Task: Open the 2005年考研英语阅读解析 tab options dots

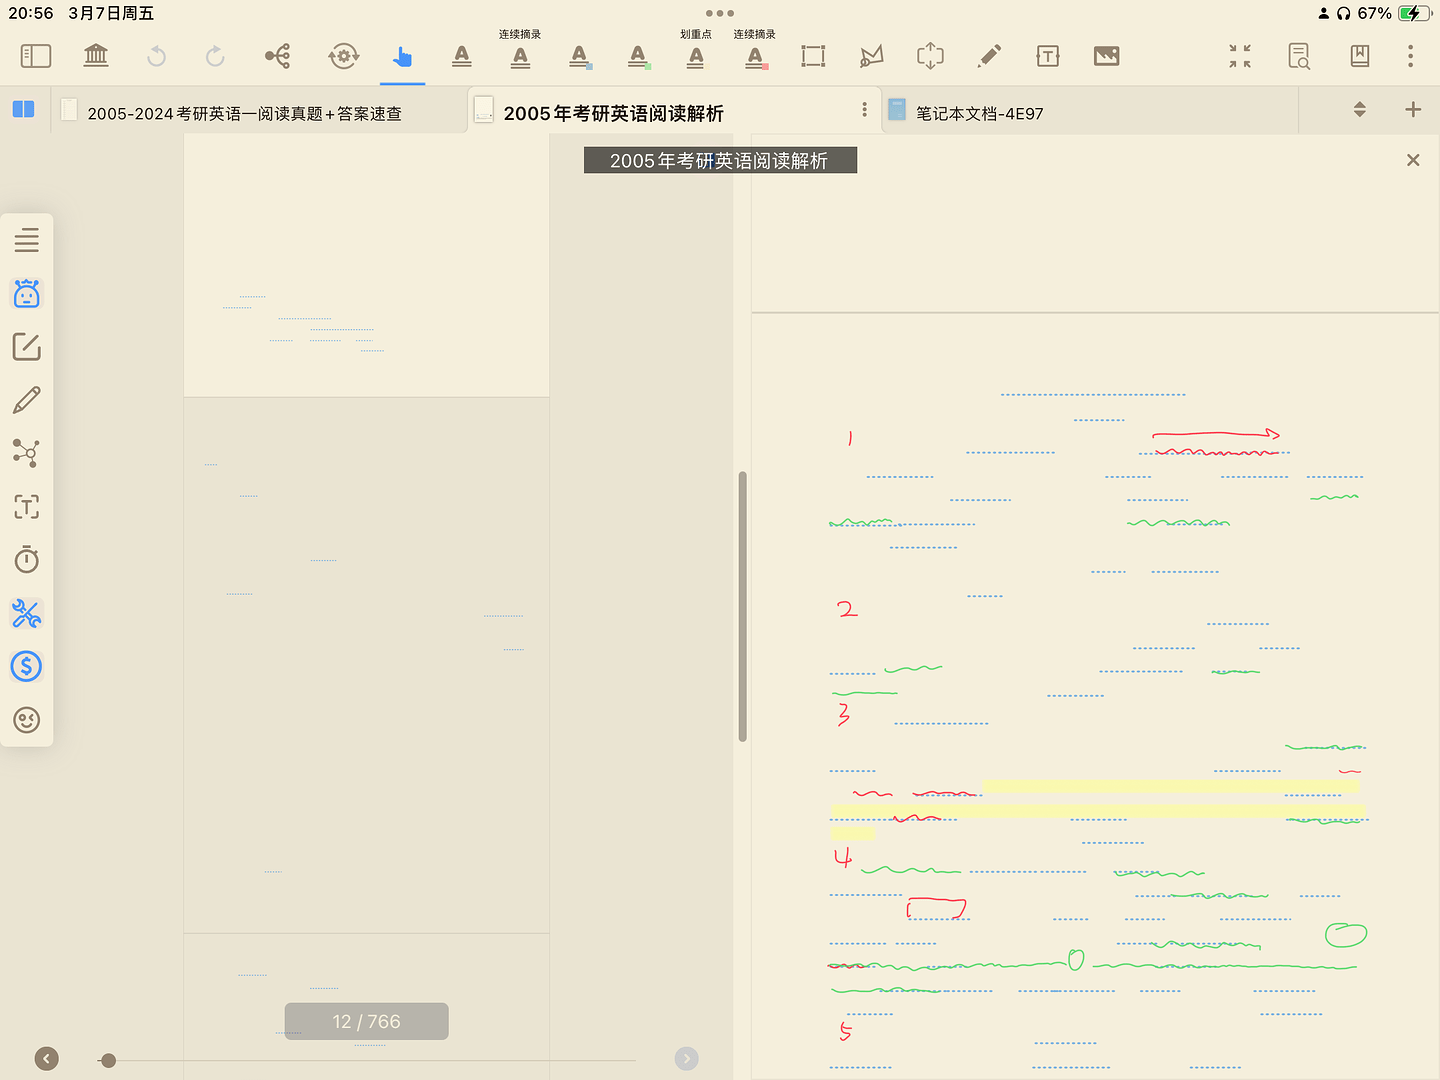Action: [x=865, y=109]
